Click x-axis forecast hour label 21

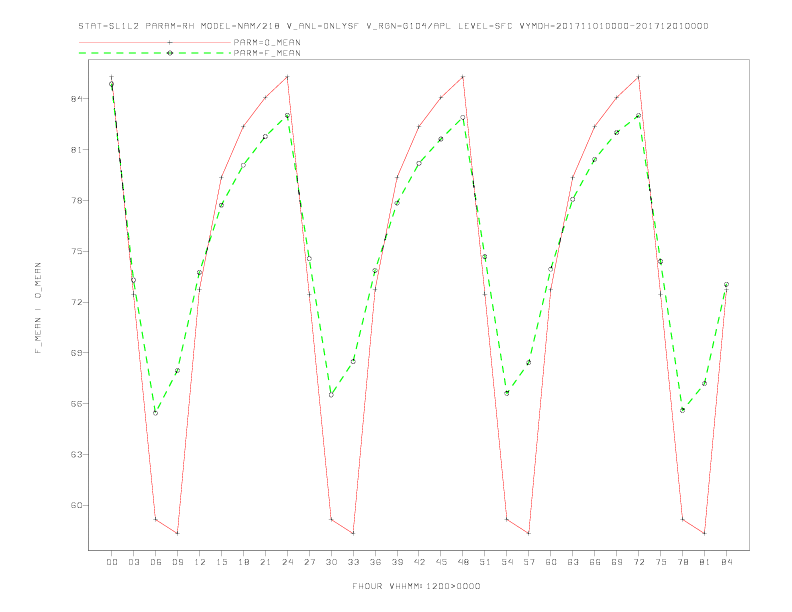265,562
